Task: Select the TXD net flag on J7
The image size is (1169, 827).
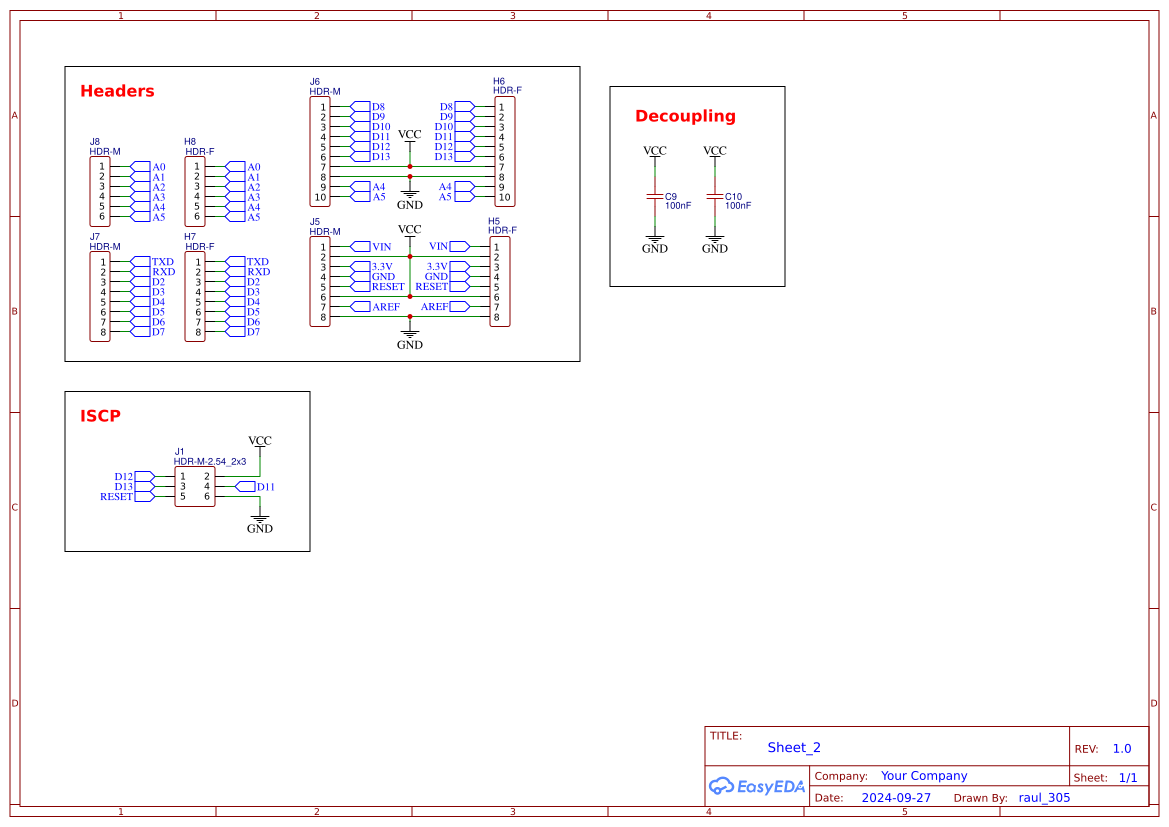Action: tap(152, 262)
